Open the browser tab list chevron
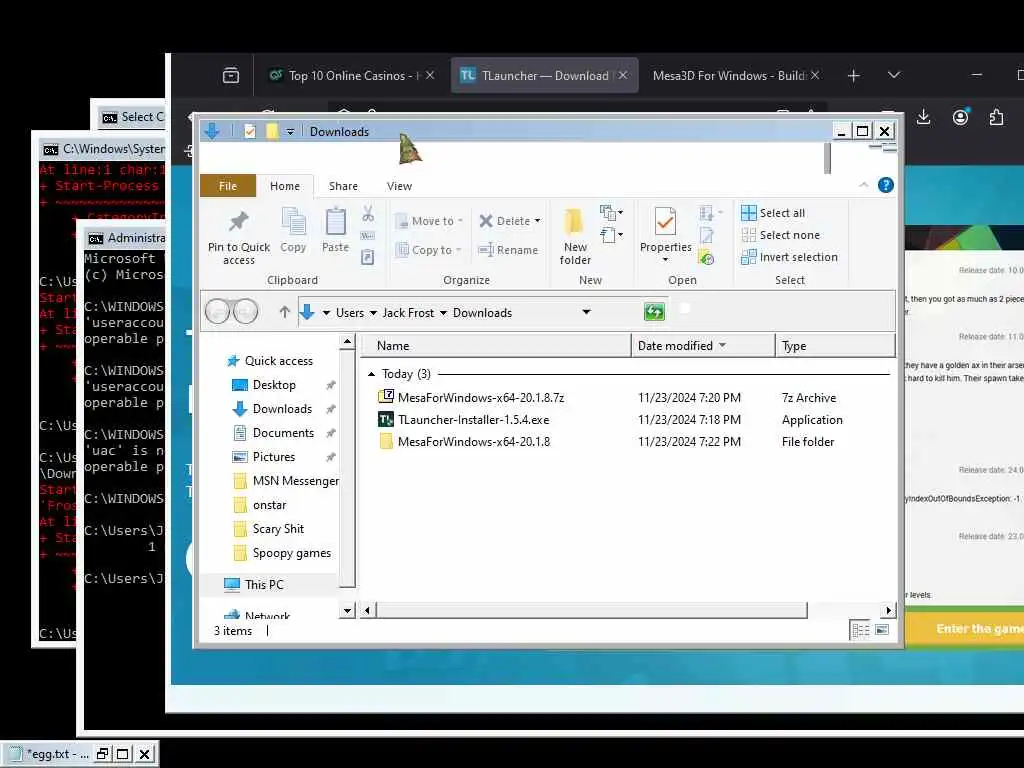This screenshot has height=768, width=1024. (x=894, y=75)
